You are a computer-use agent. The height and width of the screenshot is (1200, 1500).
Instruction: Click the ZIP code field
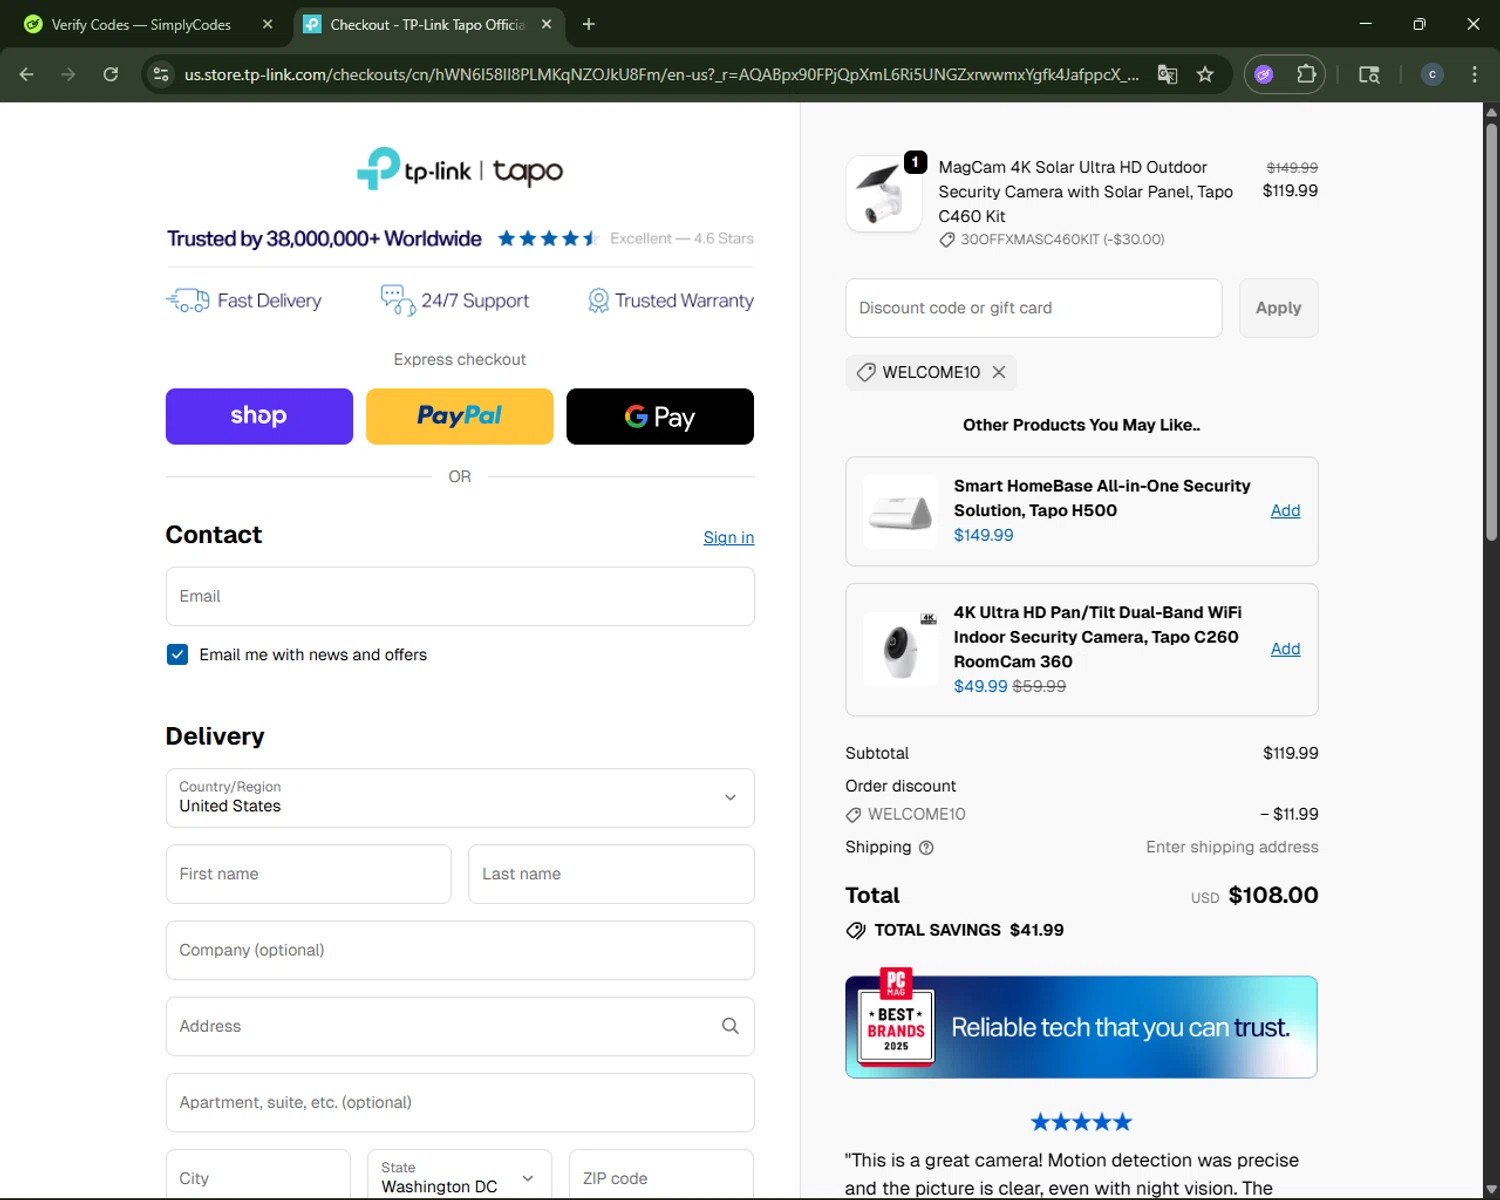coord(661,1175)
